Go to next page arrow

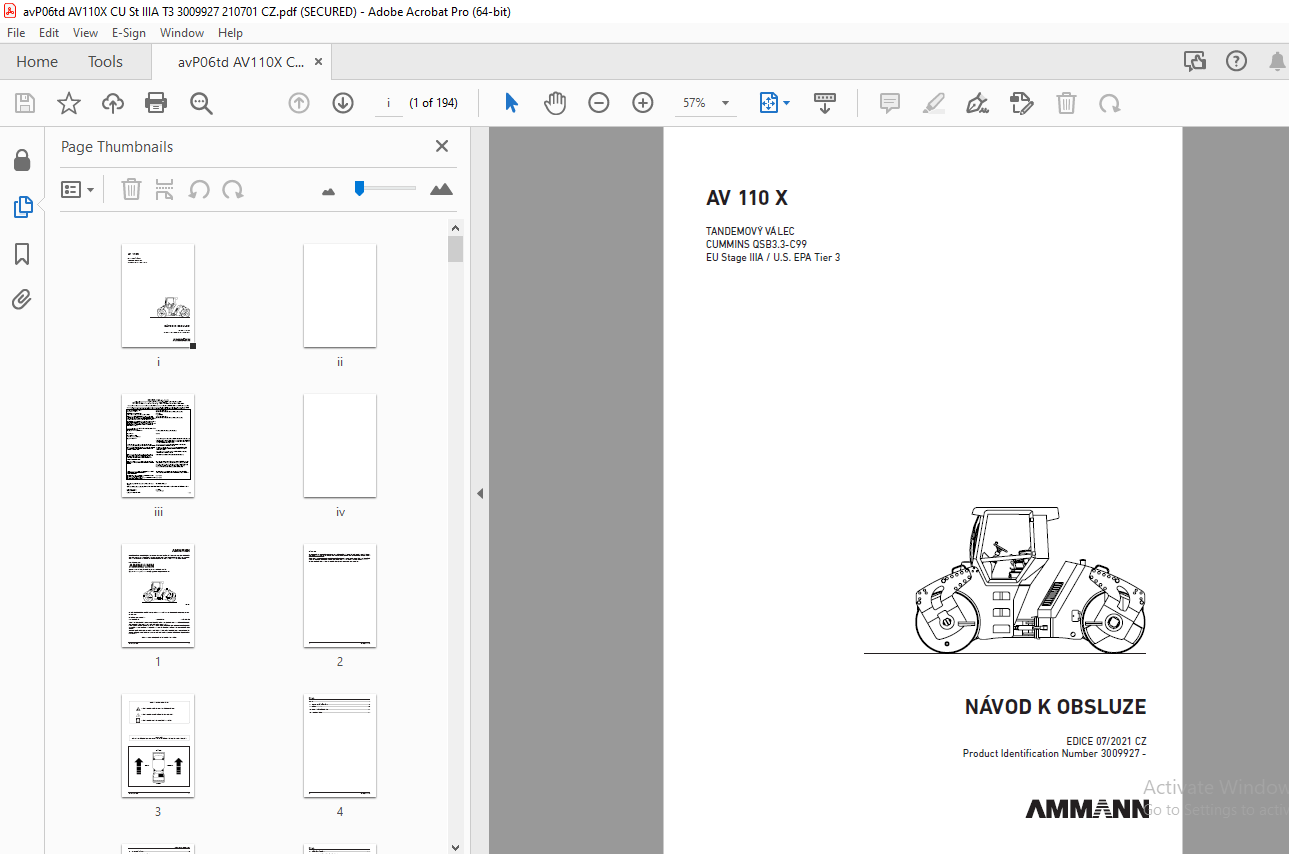click(343, 103)
